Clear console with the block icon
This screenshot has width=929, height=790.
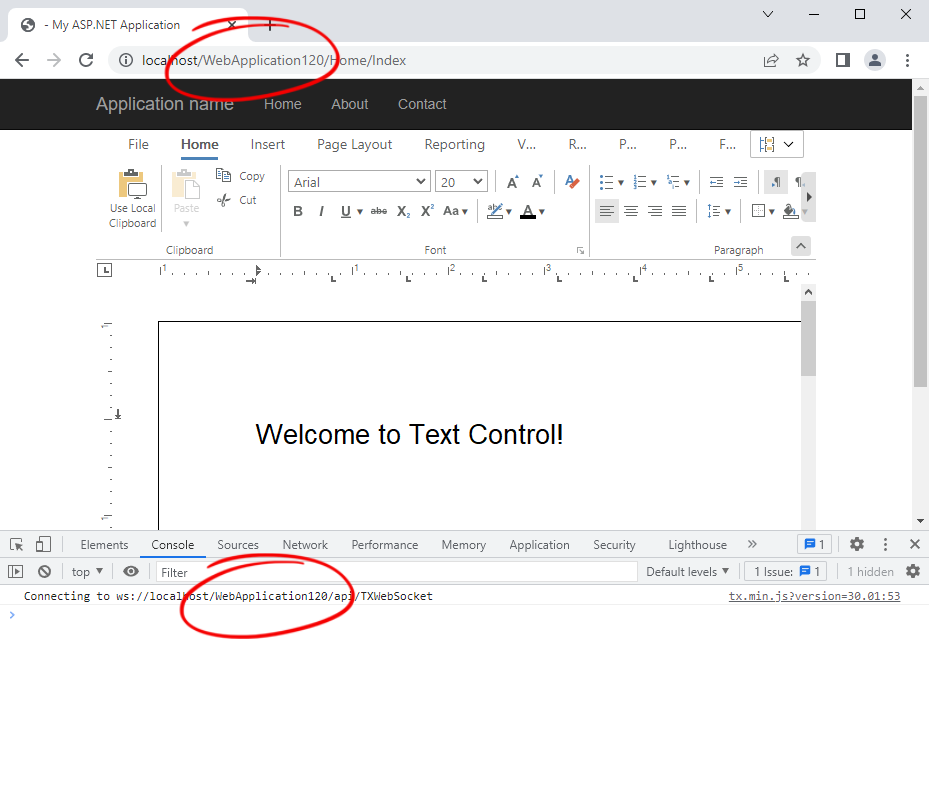click(x=44, y=571)
